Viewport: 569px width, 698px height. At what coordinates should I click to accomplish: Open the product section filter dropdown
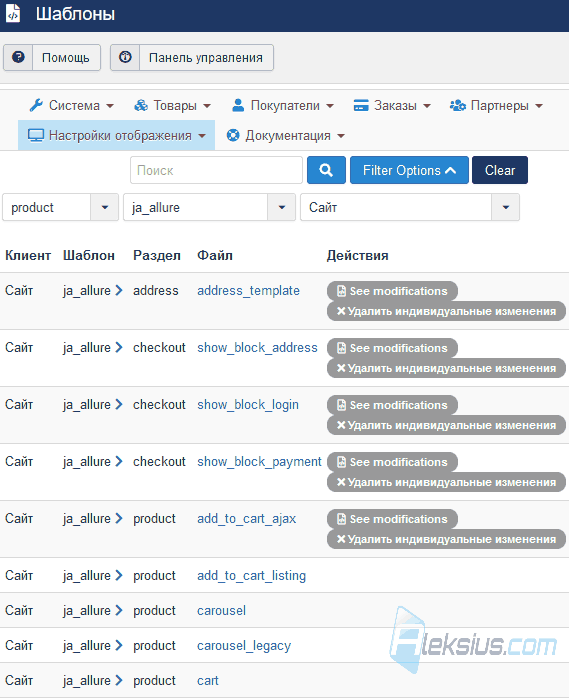[x=61, y=207]
